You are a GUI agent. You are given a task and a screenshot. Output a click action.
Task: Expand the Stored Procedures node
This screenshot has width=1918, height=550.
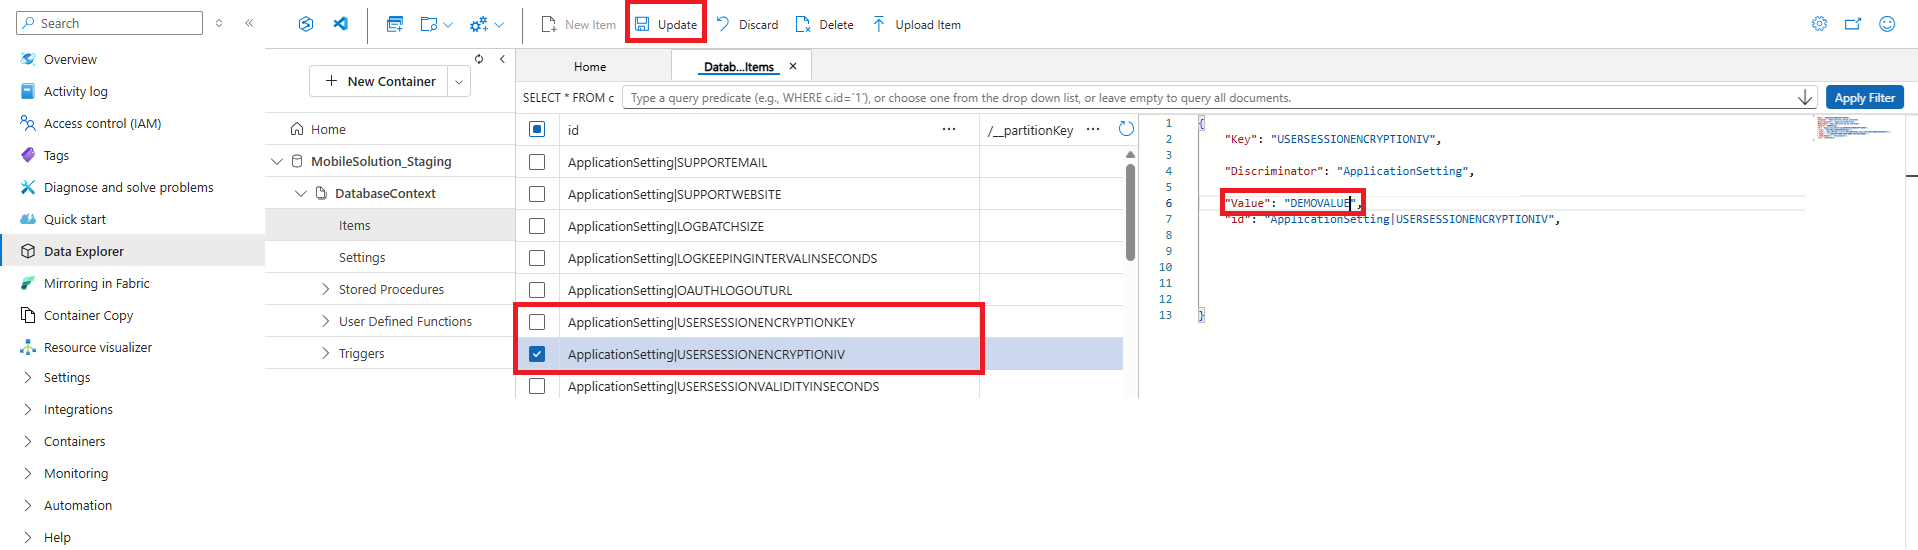325,289
